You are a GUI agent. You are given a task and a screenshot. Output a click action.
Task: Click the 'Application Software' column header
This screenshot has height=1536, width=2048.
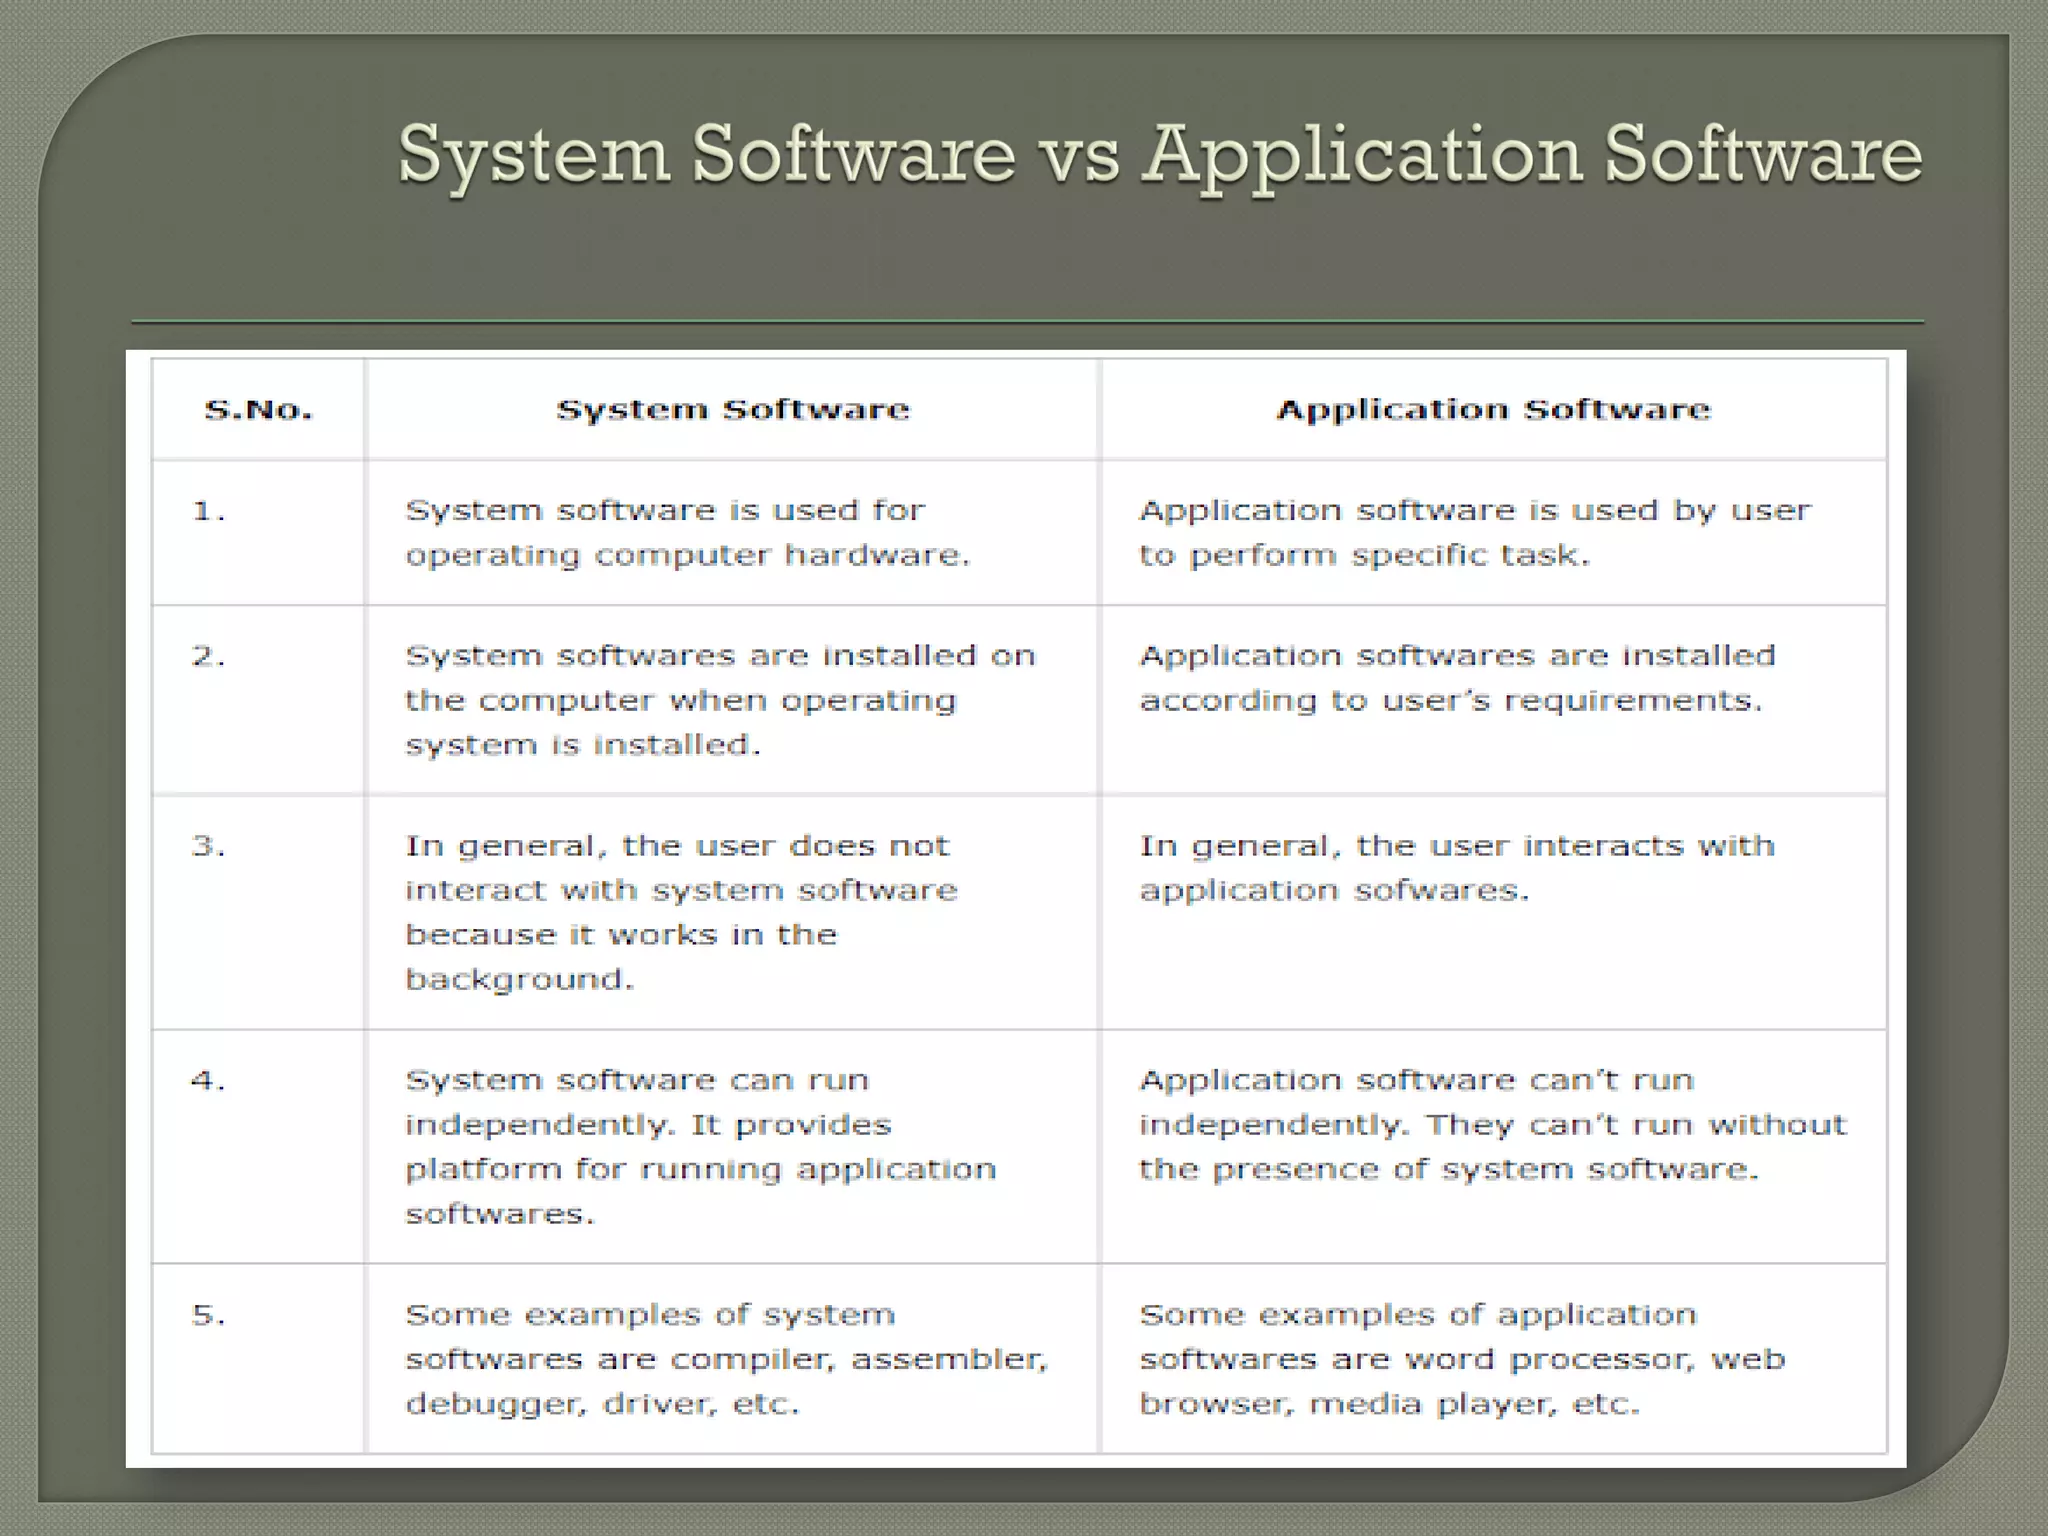point(1493,410)
